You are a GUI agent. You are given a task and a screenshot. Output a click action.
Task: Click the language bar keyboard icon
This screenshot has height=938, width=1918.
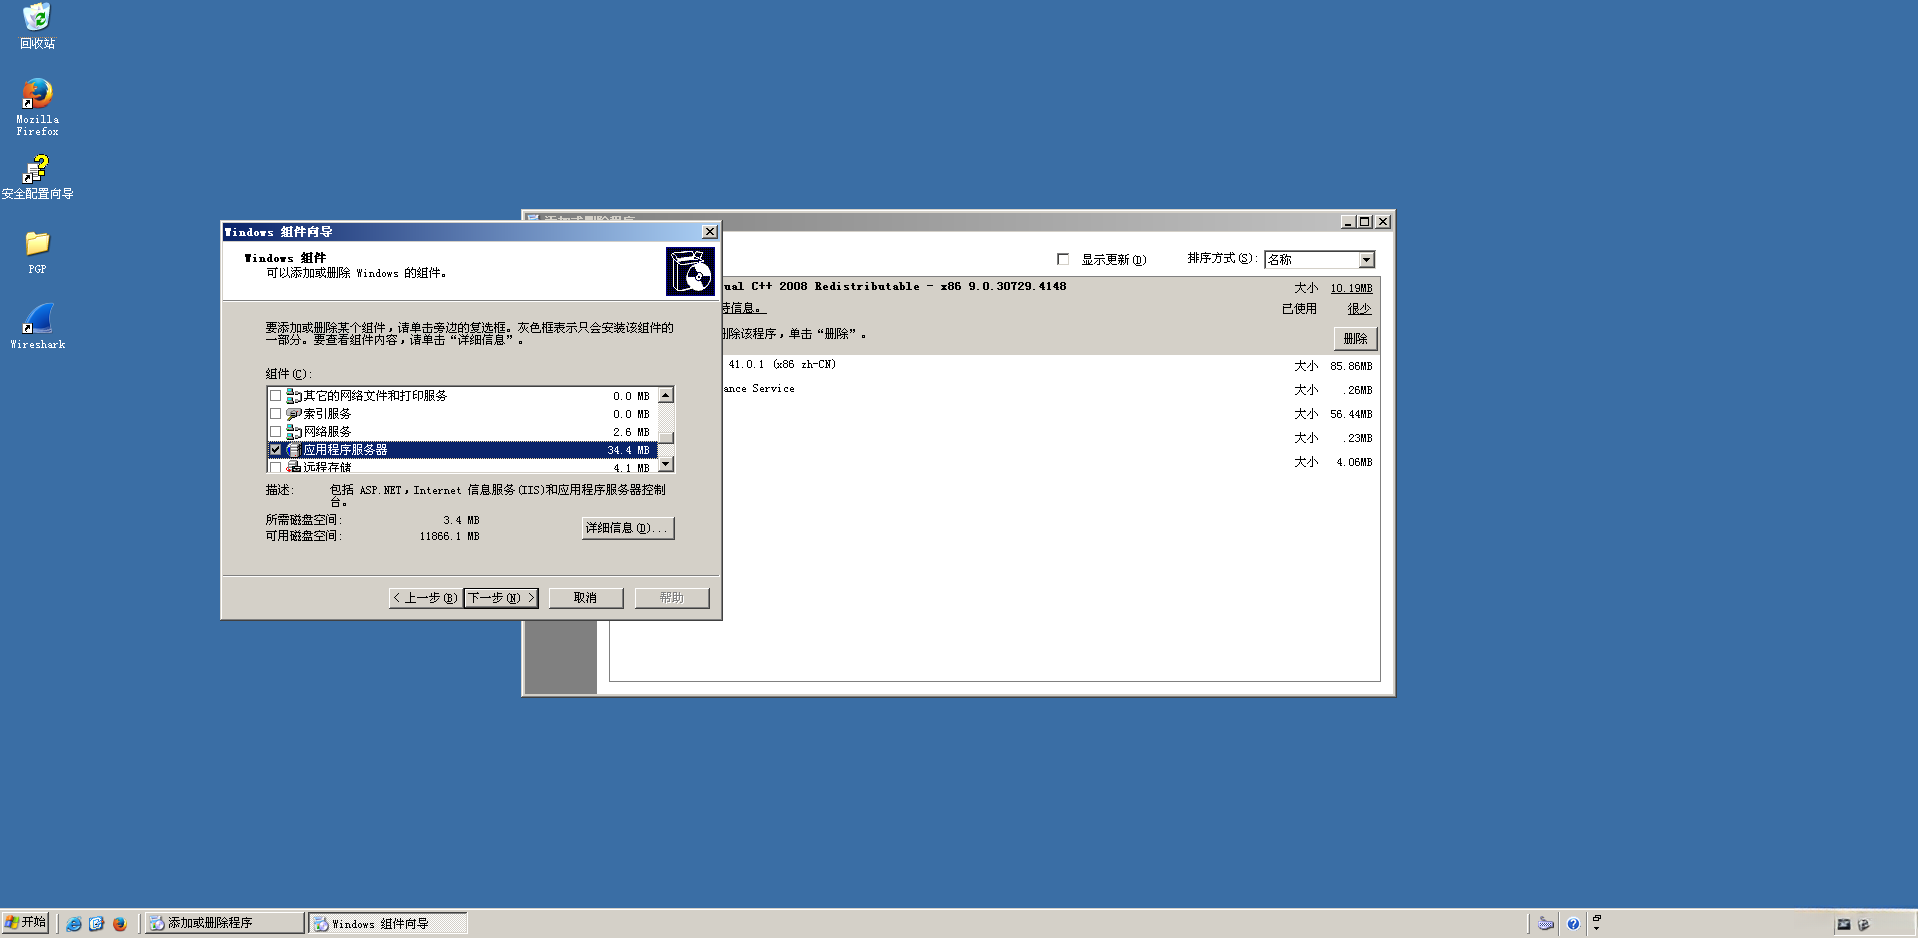tap(1546, 924)
